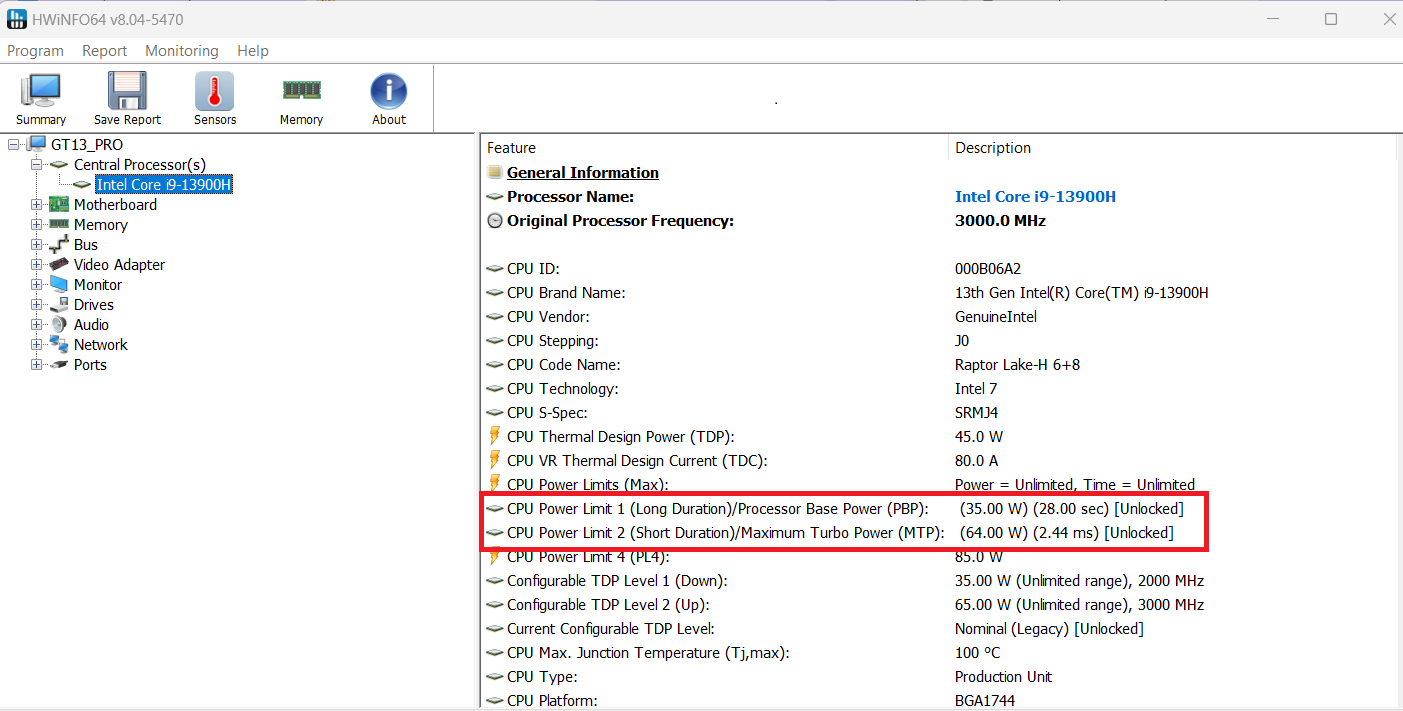This screenshot has width=1403, height=711.
Task: Expand the Monitor tree node
Action: click(36, 284)
